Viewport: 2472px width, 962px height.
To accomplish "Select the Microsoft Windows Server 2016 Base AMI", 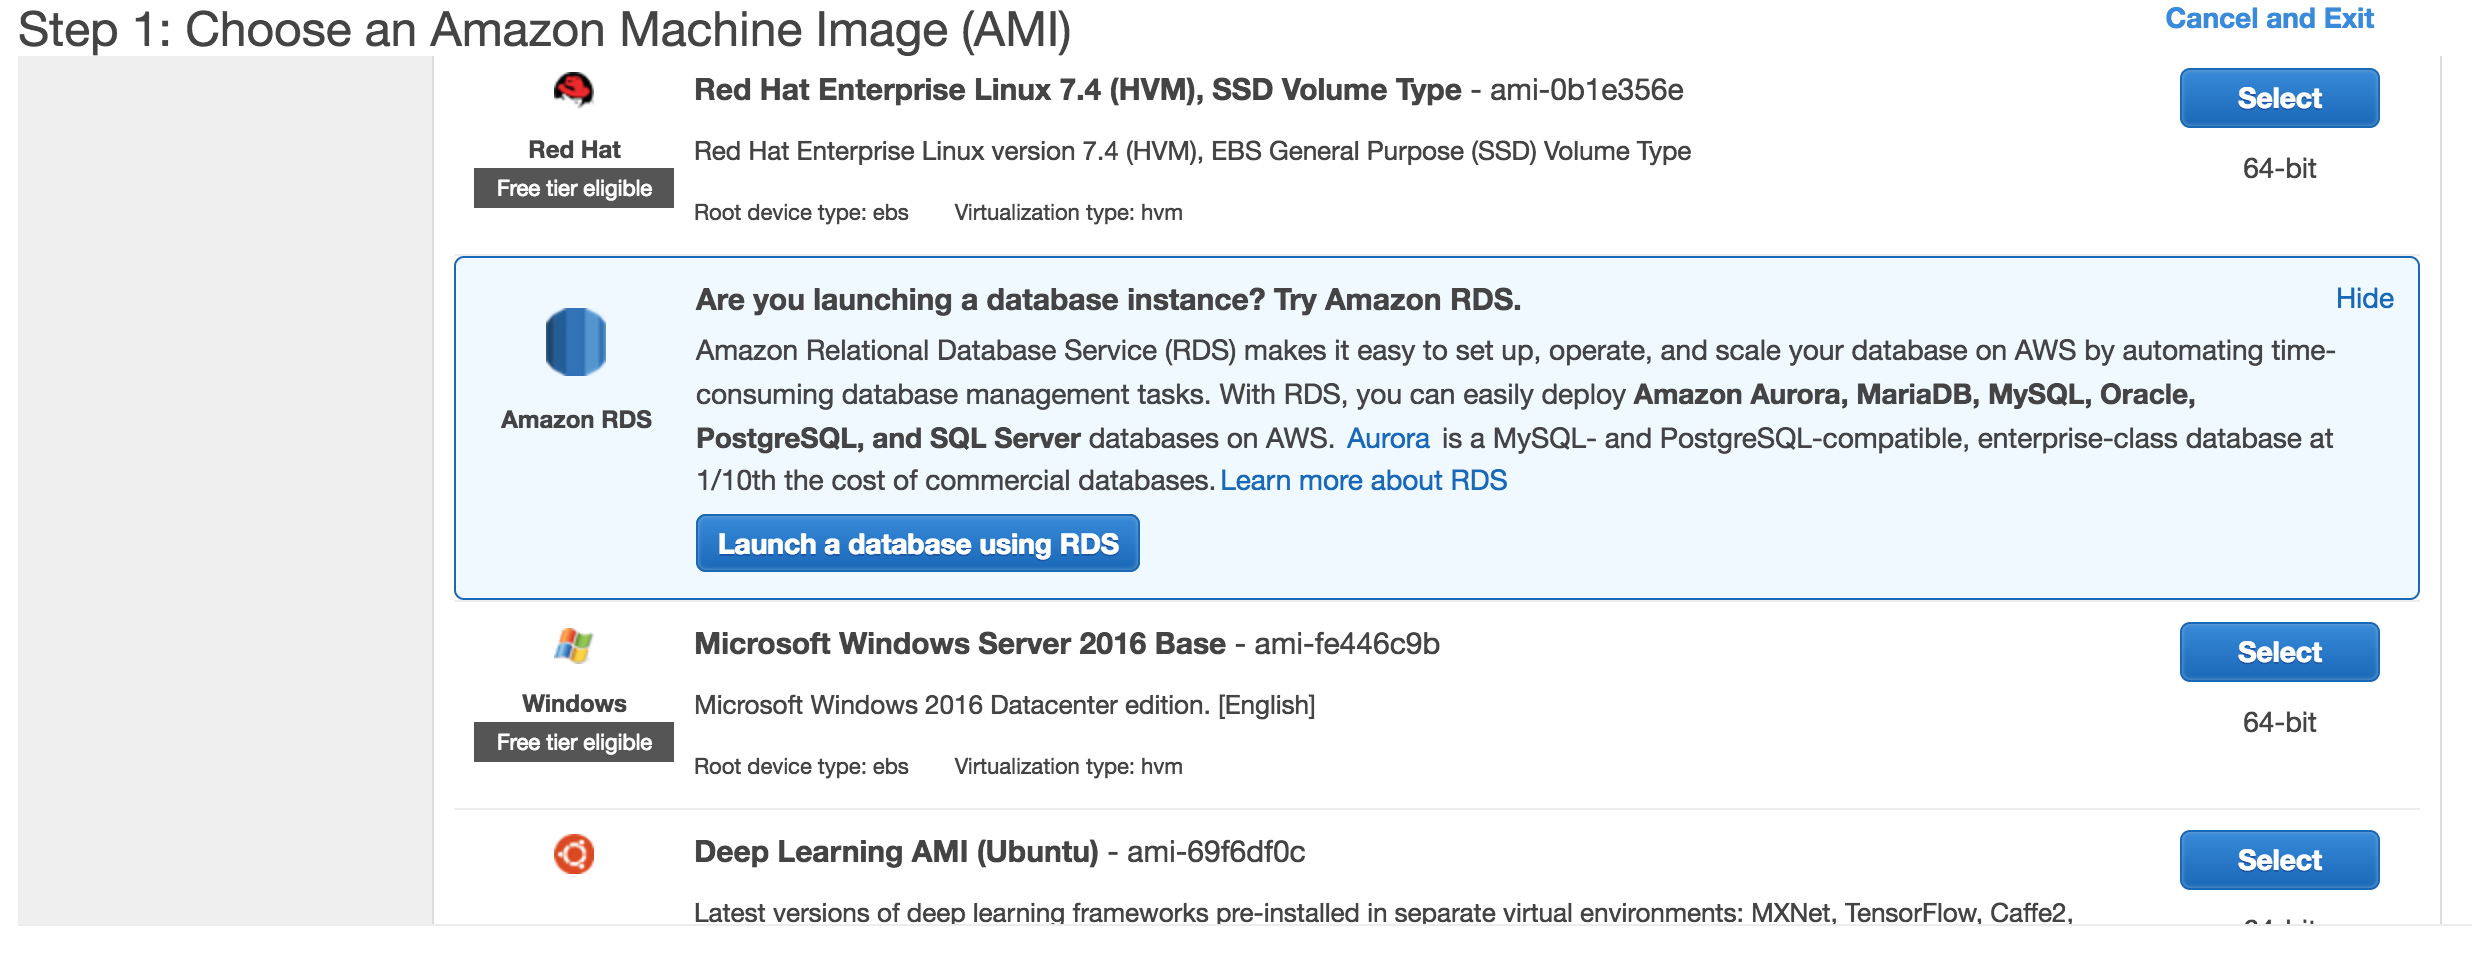I will (x=2278, y=652).
